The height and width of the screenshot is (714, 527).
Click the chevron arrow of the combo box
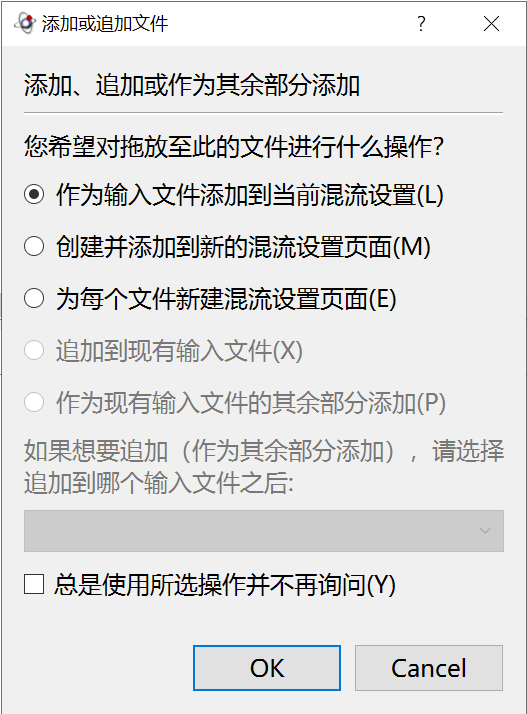(x=485, y=531)
